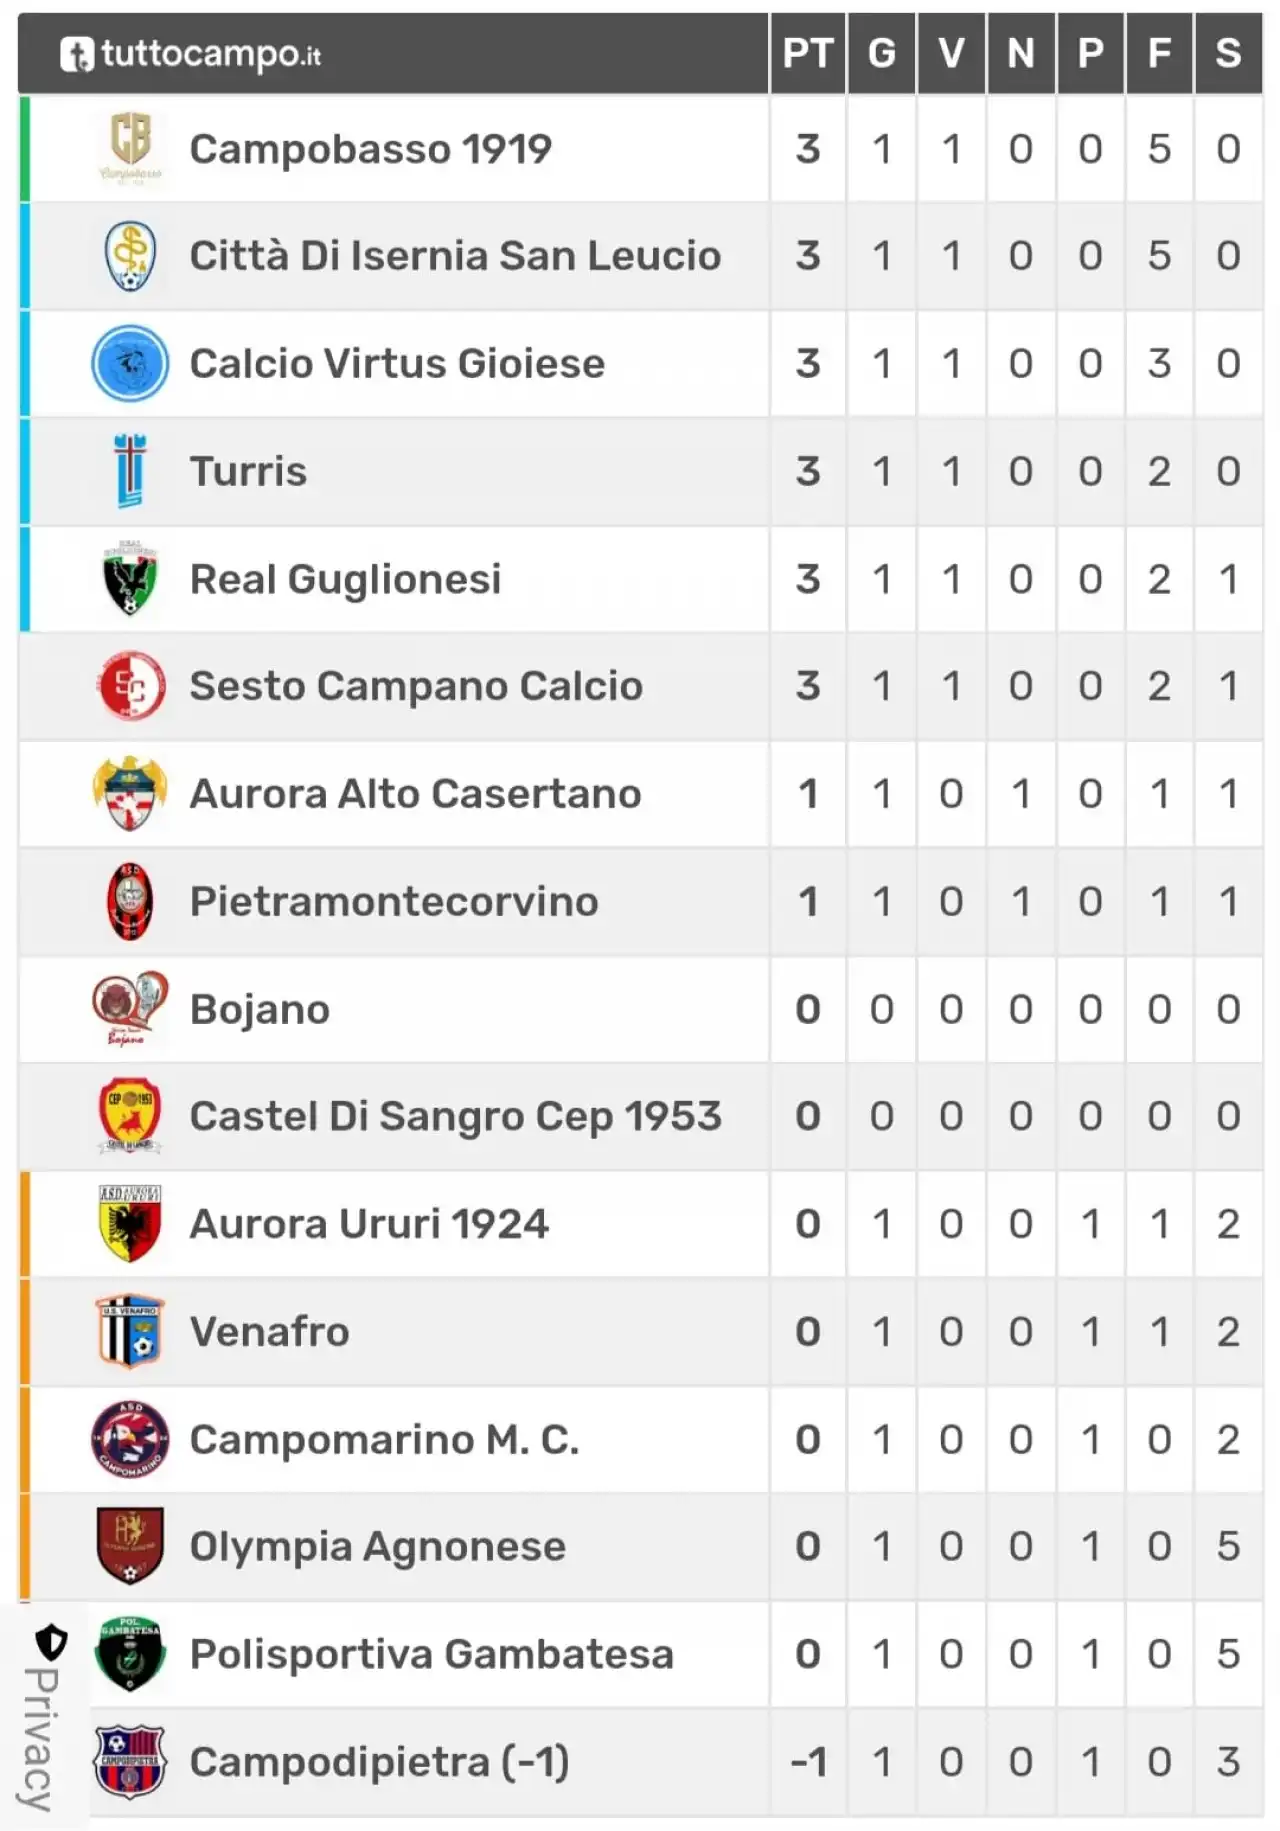
Task: Select the Campodipietra (-1) team name
Action: [x=380, y=1762]
